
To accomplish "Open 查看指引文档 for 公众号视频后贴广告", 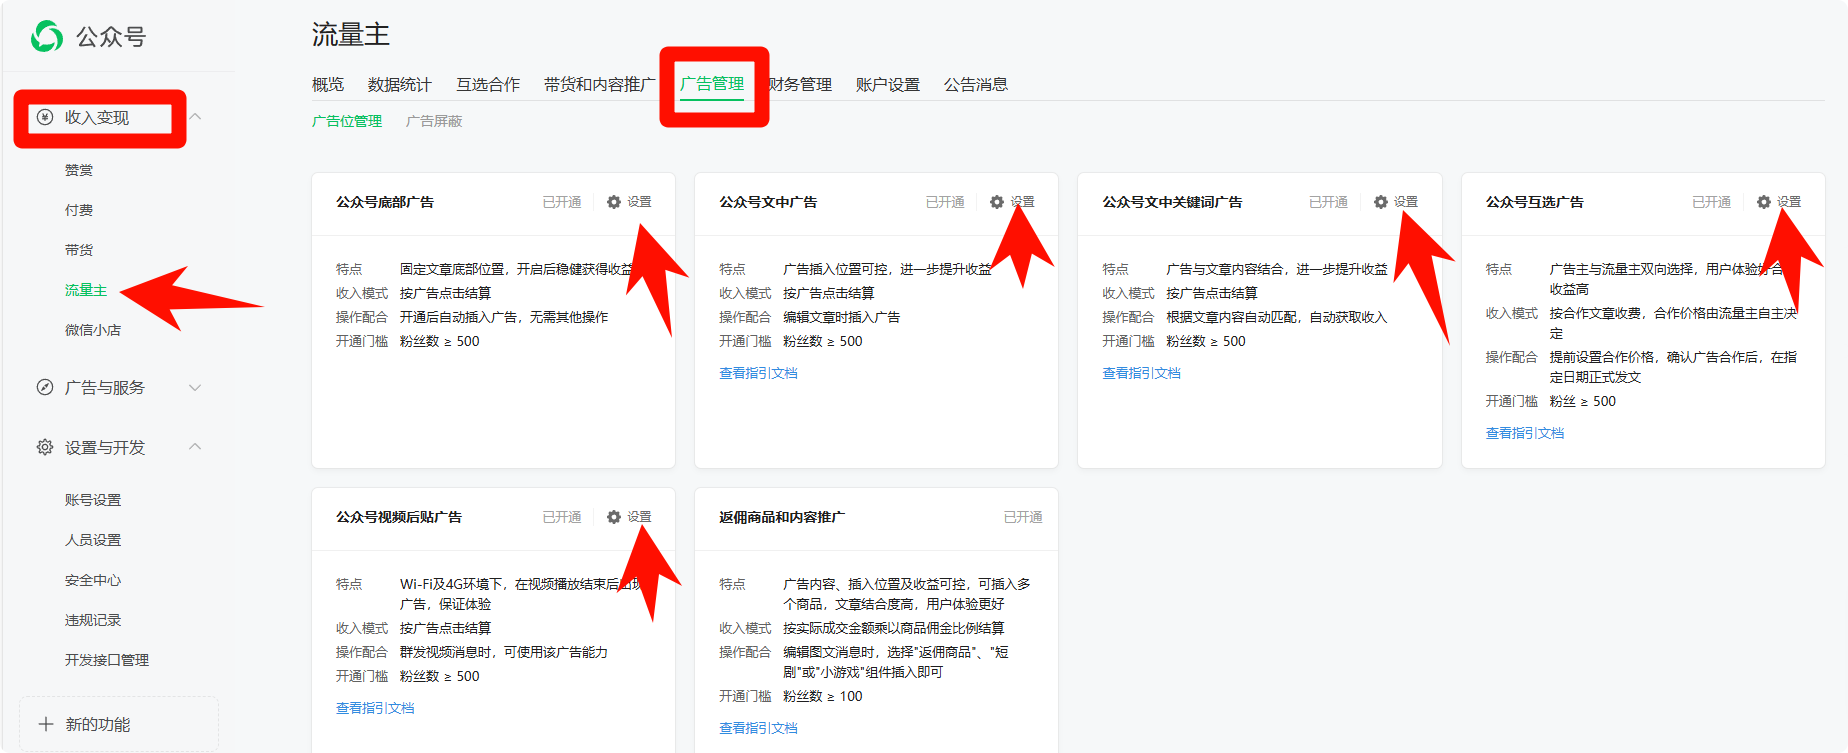I will click(x=375, y=708).
